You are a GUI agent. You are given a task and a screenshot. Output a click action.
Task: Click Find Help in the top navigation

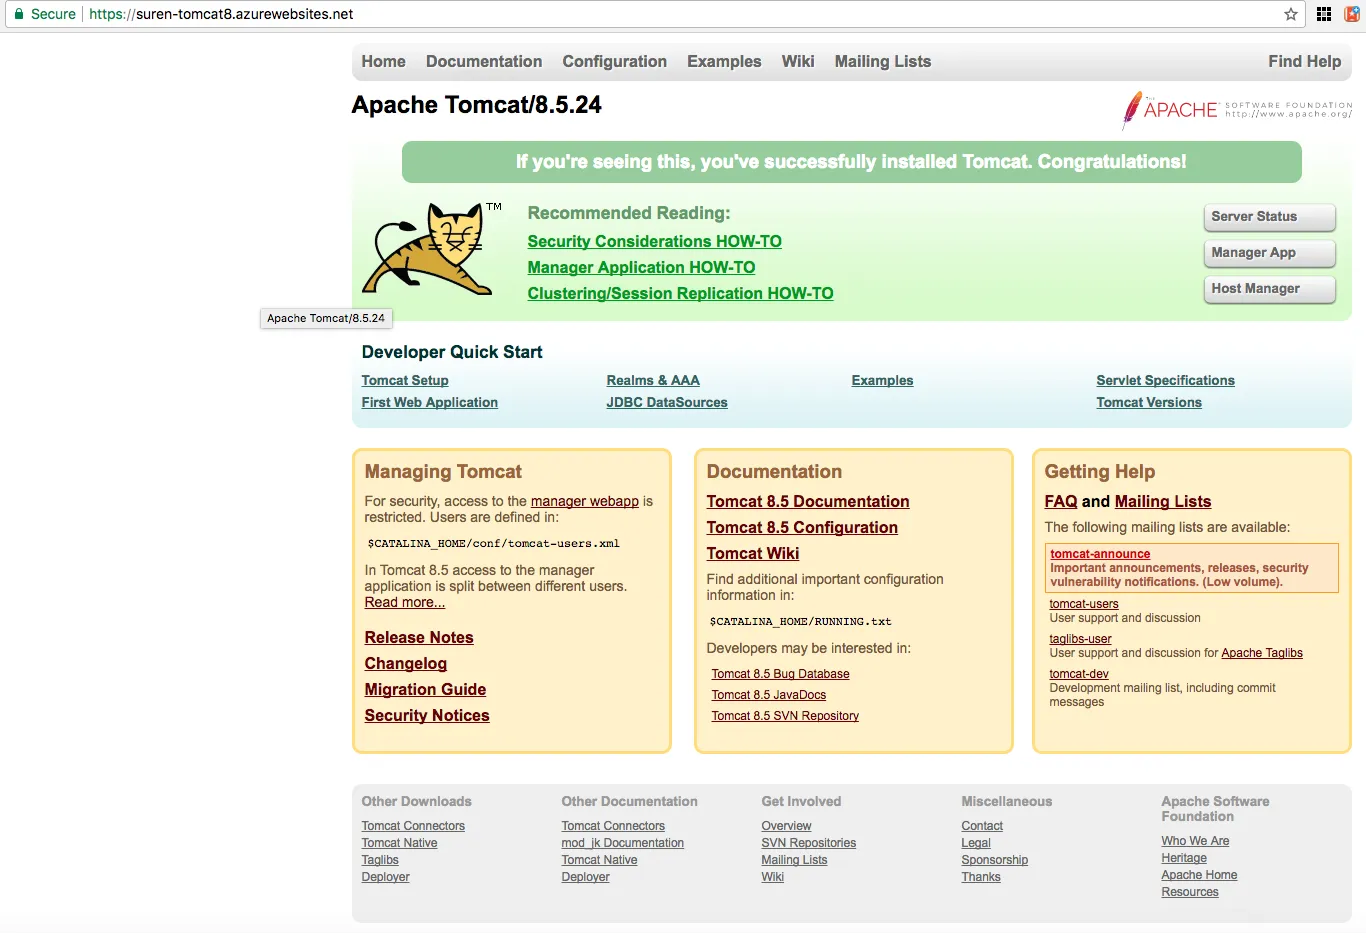(x=1305, y=61)
